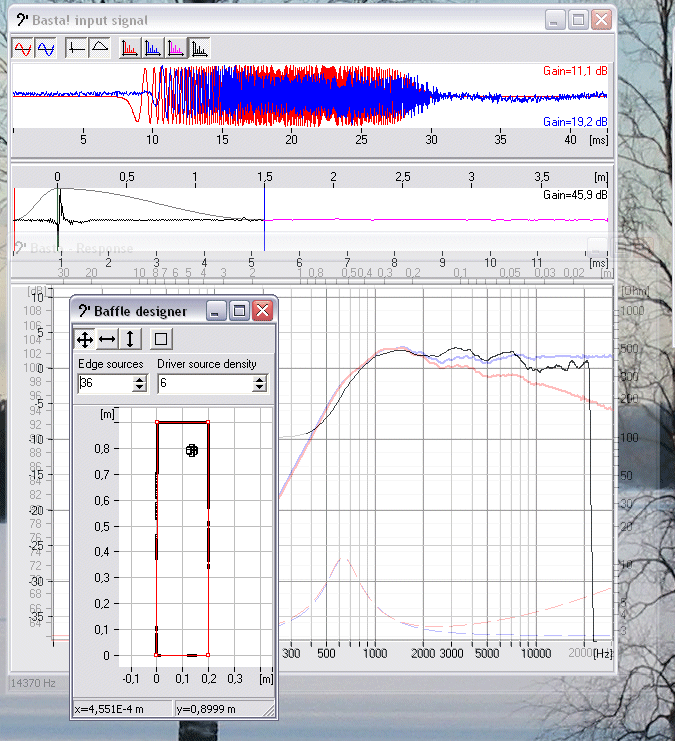Select the four-way move tool in Baffle designer

(85, 339)
